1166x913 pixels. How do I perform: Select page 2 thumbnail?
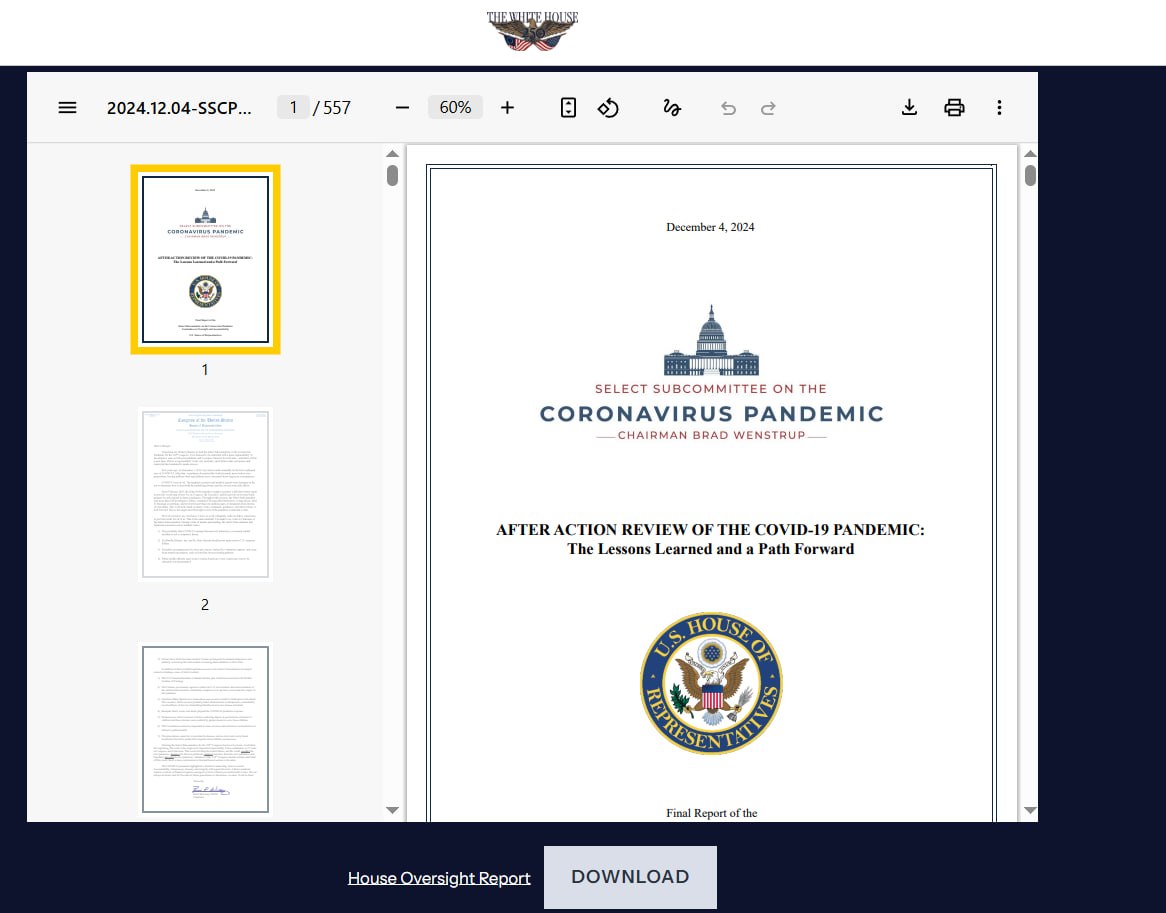(205, 494)
